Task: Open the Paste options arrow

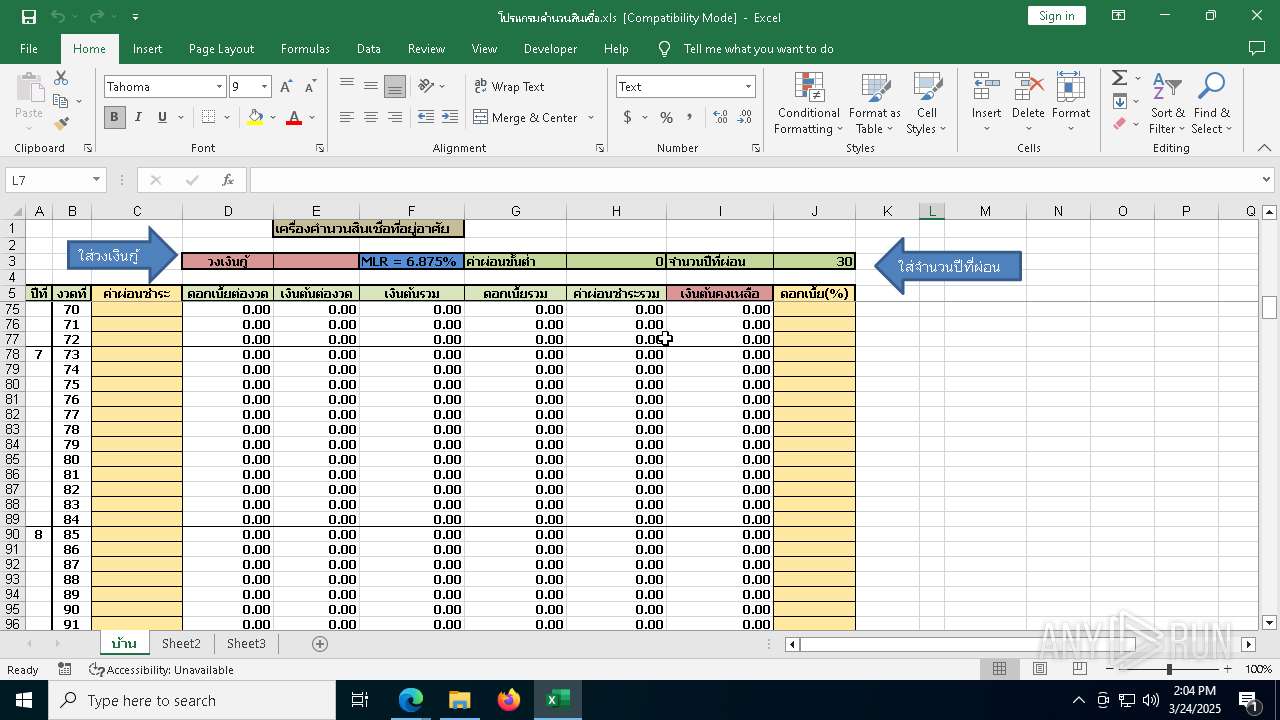Action: click(x=29, y=129)
